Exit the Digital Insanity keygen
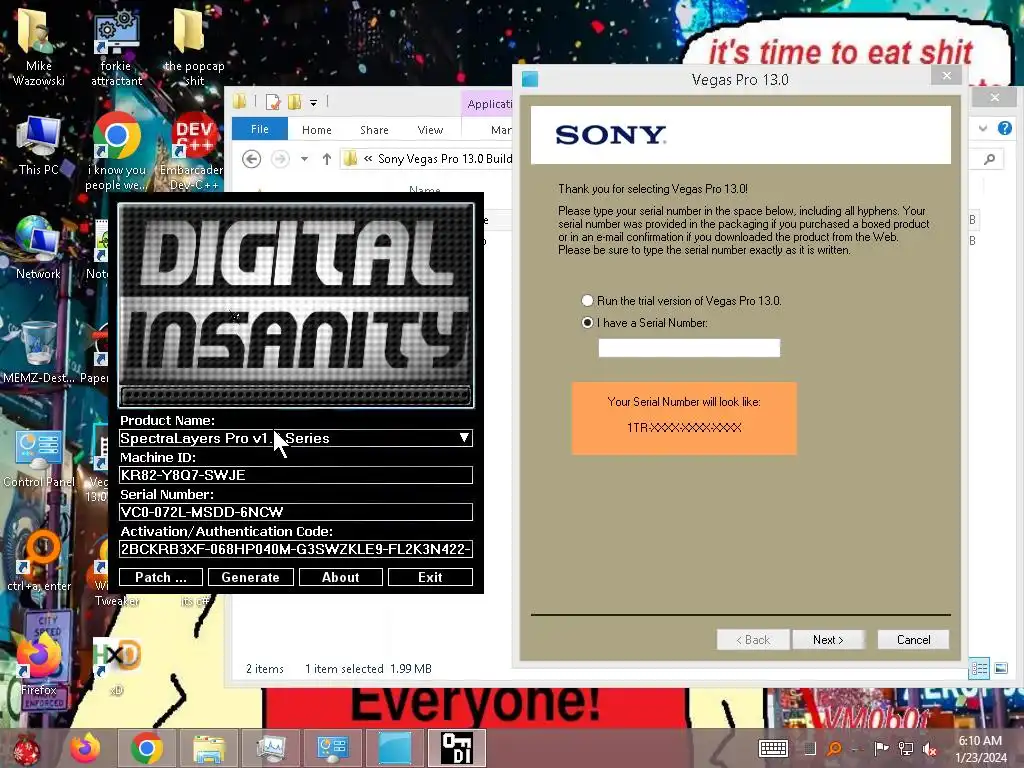The image size is (1024, 768). coord(430,577)
